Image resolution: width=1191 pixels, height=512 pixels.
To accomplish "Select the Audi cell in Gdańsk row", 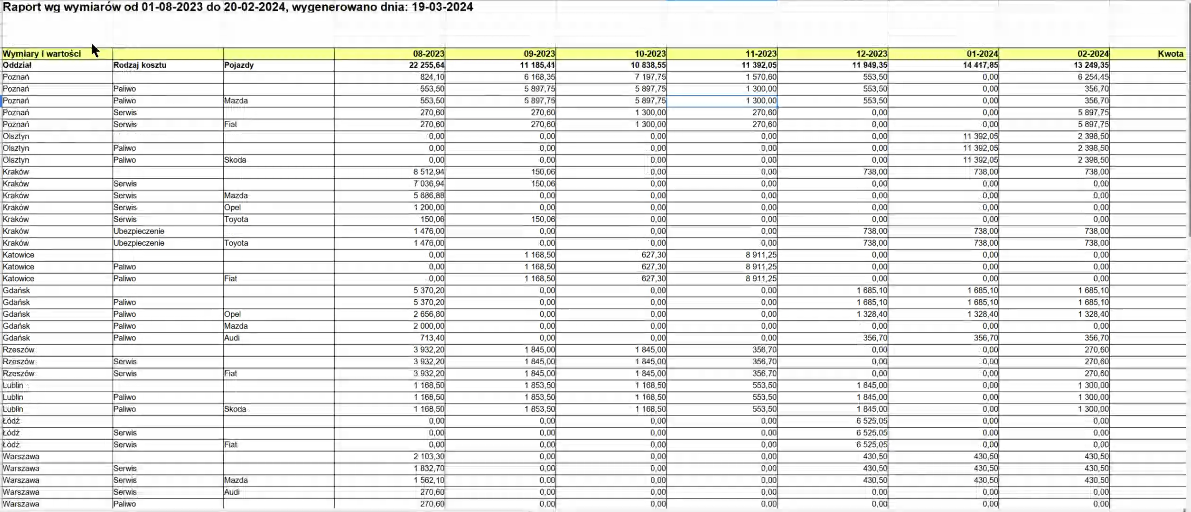I will coord(279,337).
